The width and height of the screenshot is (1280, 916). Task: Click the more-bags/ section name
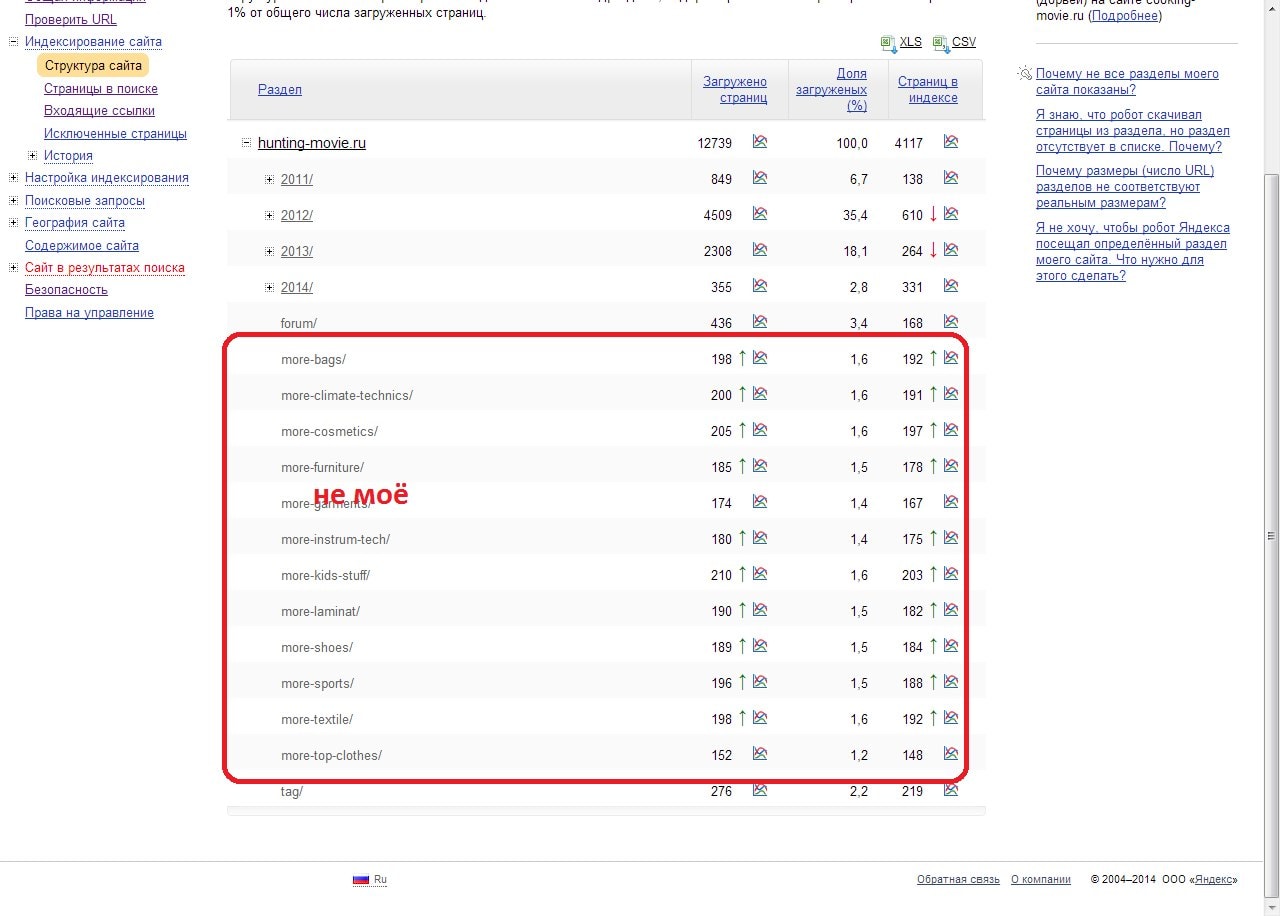coord(313,359)
